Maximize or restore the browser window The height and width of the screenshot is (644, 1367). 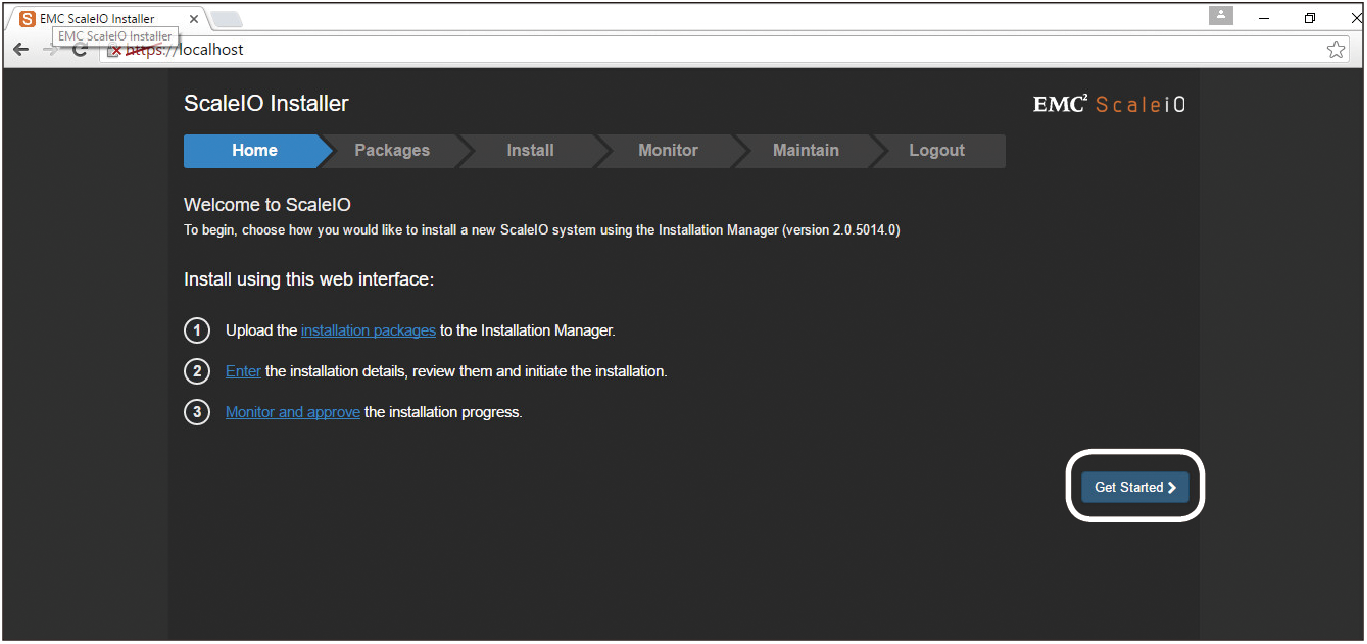pyautogui.click(x=1310, y=18)
